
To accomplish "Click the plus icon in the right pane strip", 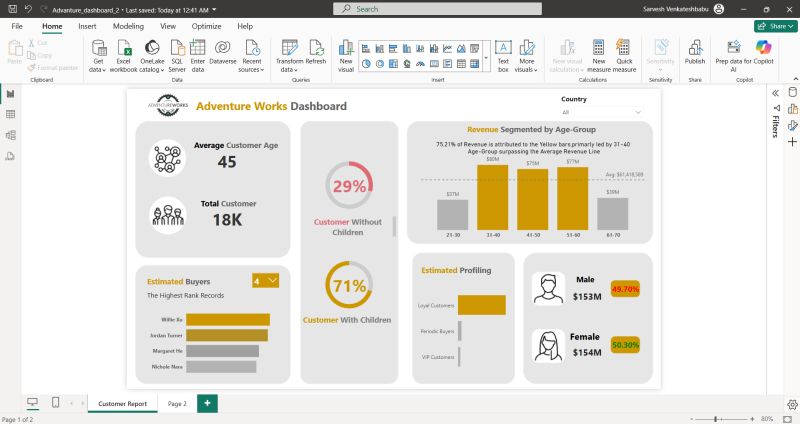I will click(x=792, y=142).
